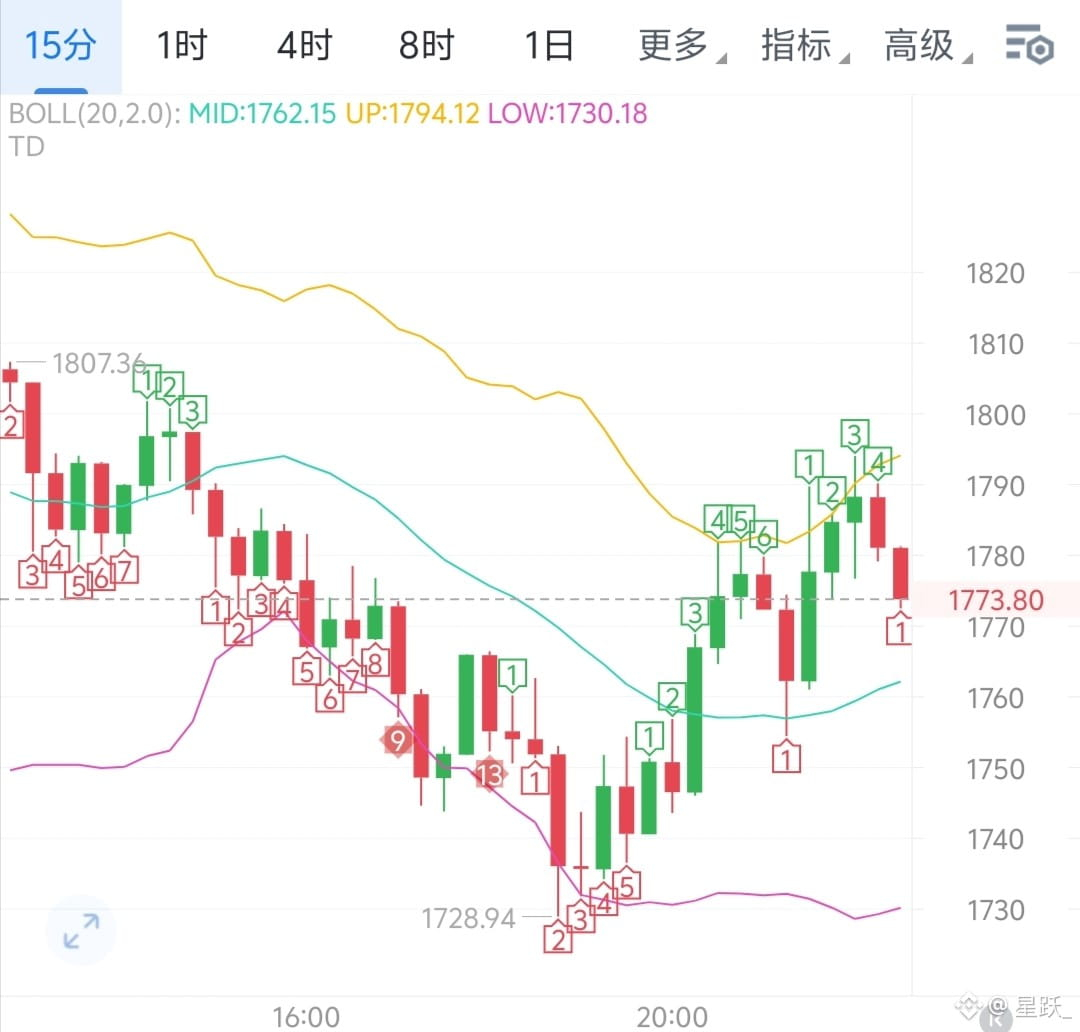
Task: Click the 1728.94 low price marker
Action: pos(468,918)
